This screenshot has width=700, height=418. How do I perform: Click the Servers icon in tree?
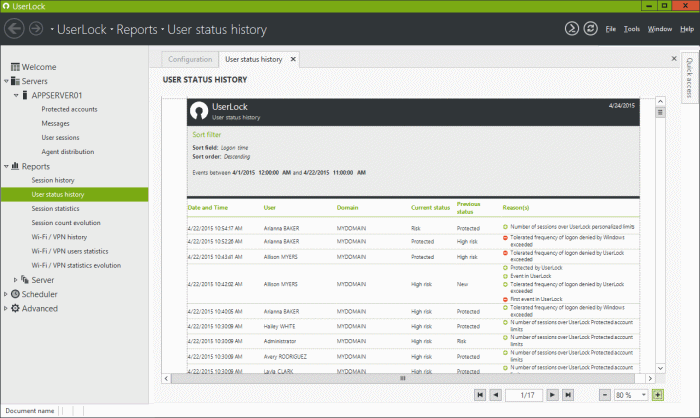tap(15, 81)
